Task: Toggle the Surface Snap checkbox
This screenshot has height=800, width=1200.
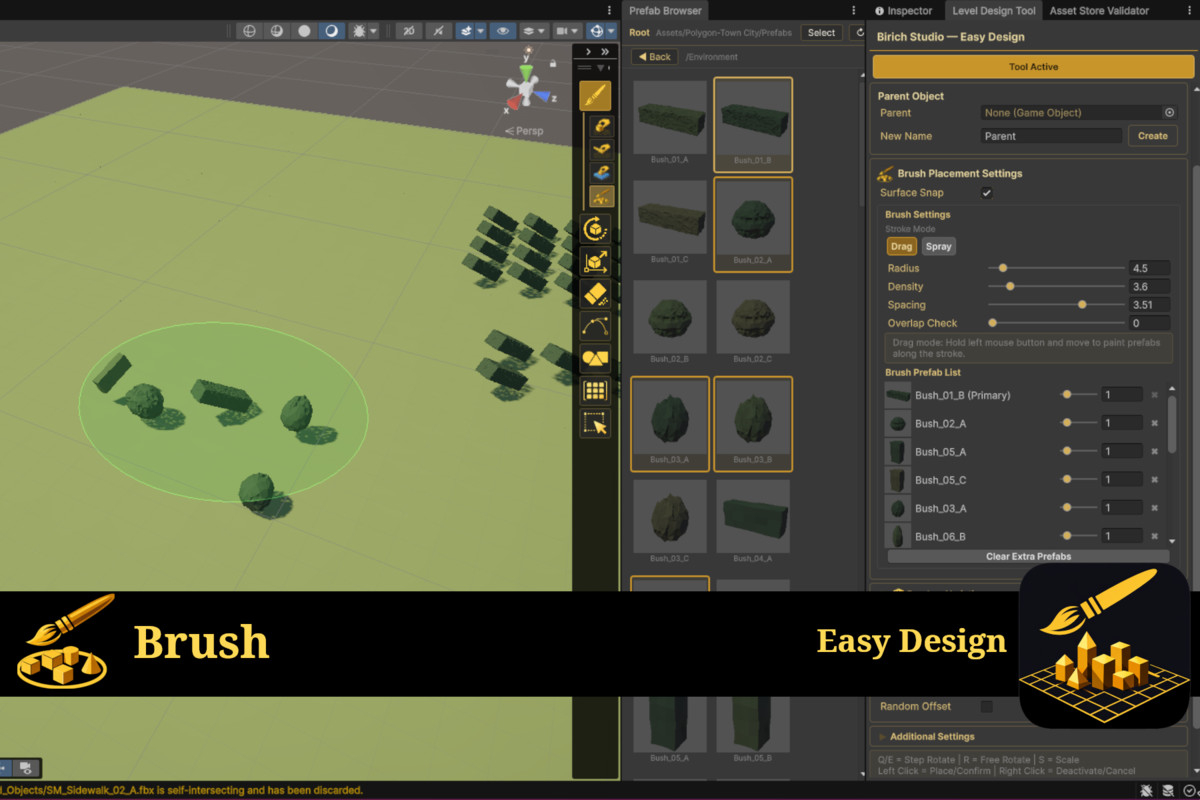Action: point(987,193)
